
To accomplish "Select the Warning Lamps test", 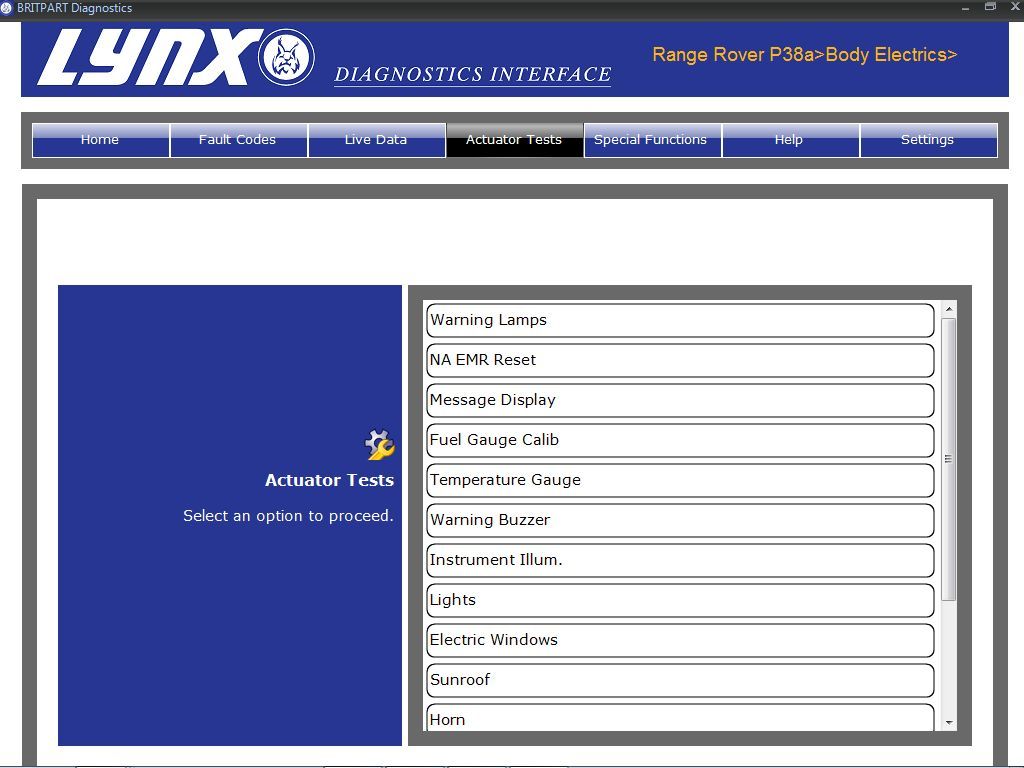I will pos(680,320).
